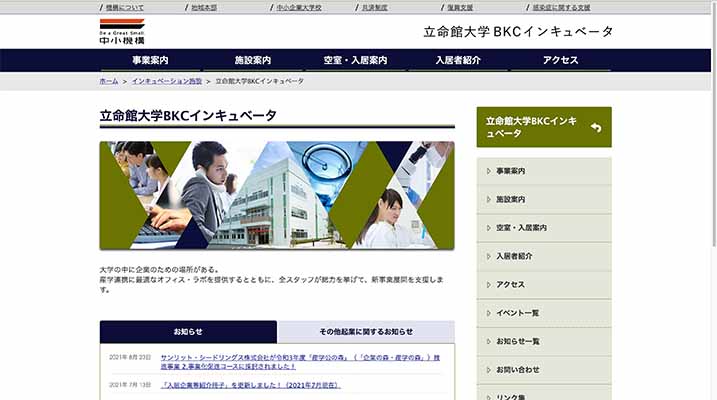The height and width of the screenshot is (400, 717).
Task: Open 空室・入居案内 navigation item
Action: tap(355, 60)
